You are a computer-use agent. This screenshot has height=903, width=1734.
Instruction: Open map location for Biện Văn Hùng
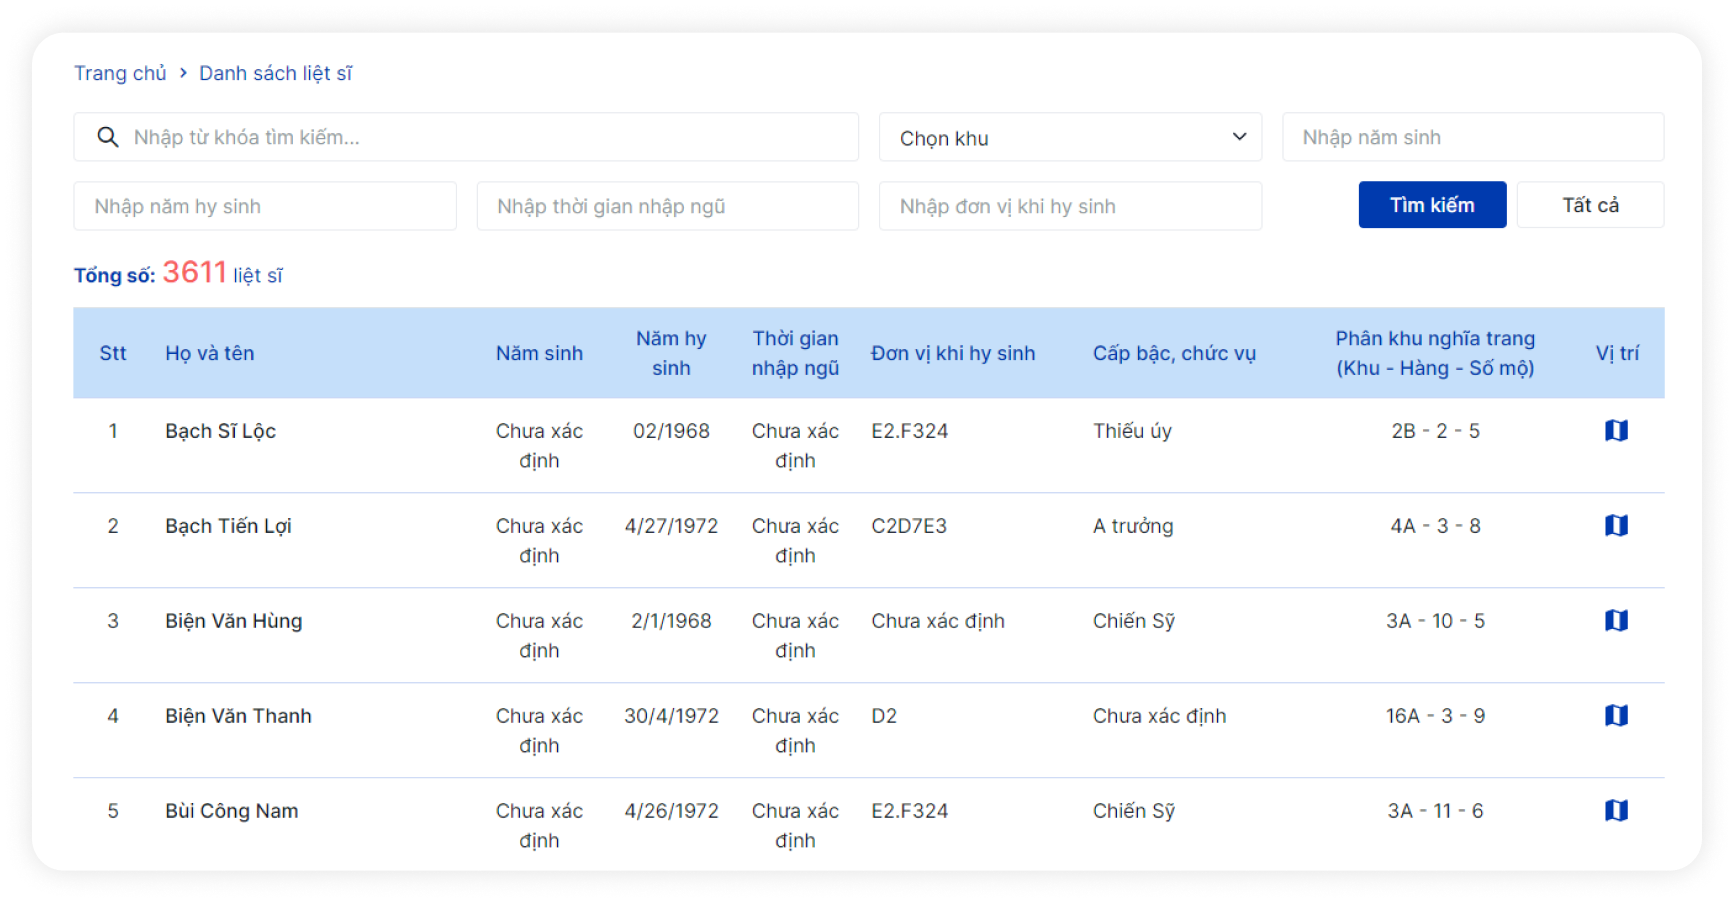pyautogui.click(x=1616, y=620)
